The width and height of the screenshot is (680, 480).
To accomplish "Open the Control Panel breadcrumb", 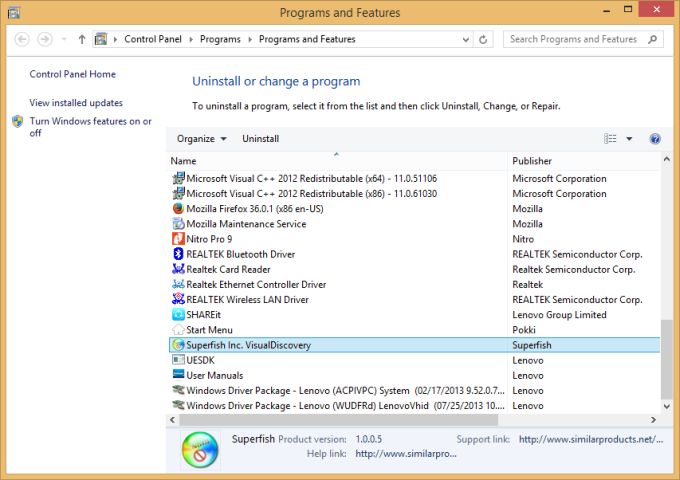I will tap(153, 39).
